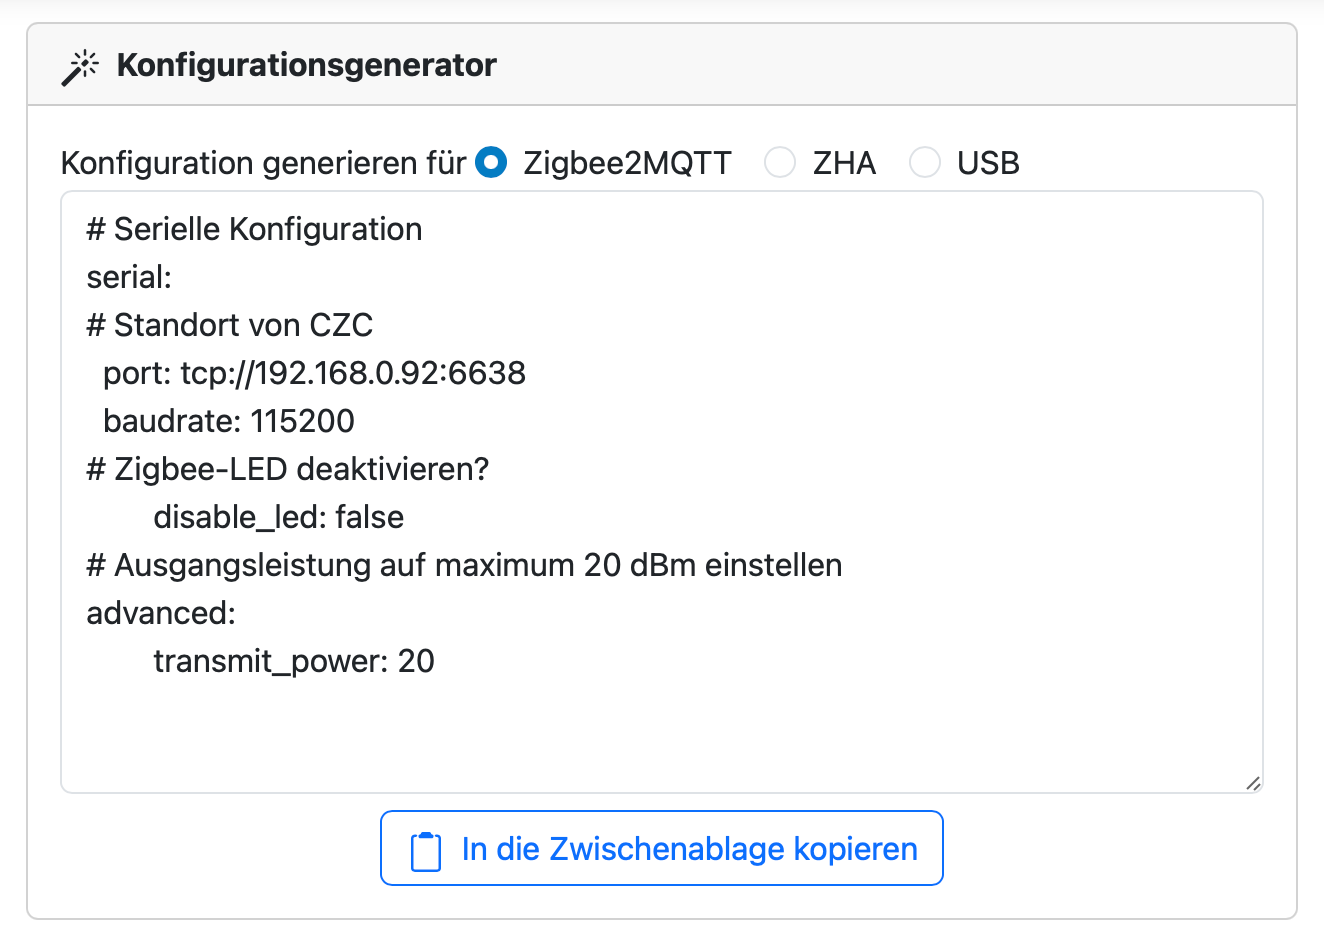Click the "serial:" line in config
The height and width of the screenshot is (938, 1324).
129,277
